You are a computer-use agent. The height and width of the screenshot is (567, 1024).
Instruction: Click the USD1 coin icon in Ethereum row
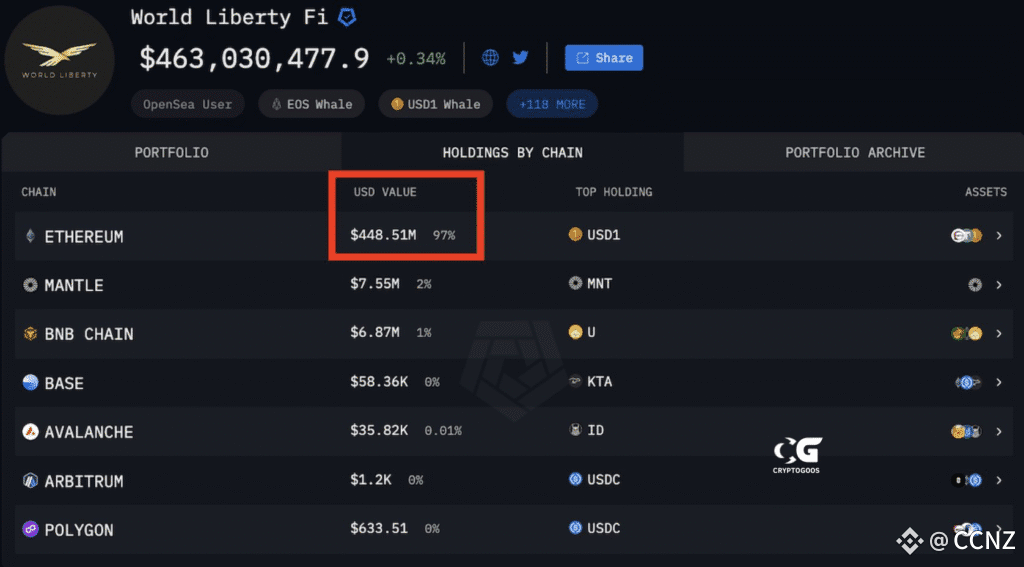tap(575, 235)
